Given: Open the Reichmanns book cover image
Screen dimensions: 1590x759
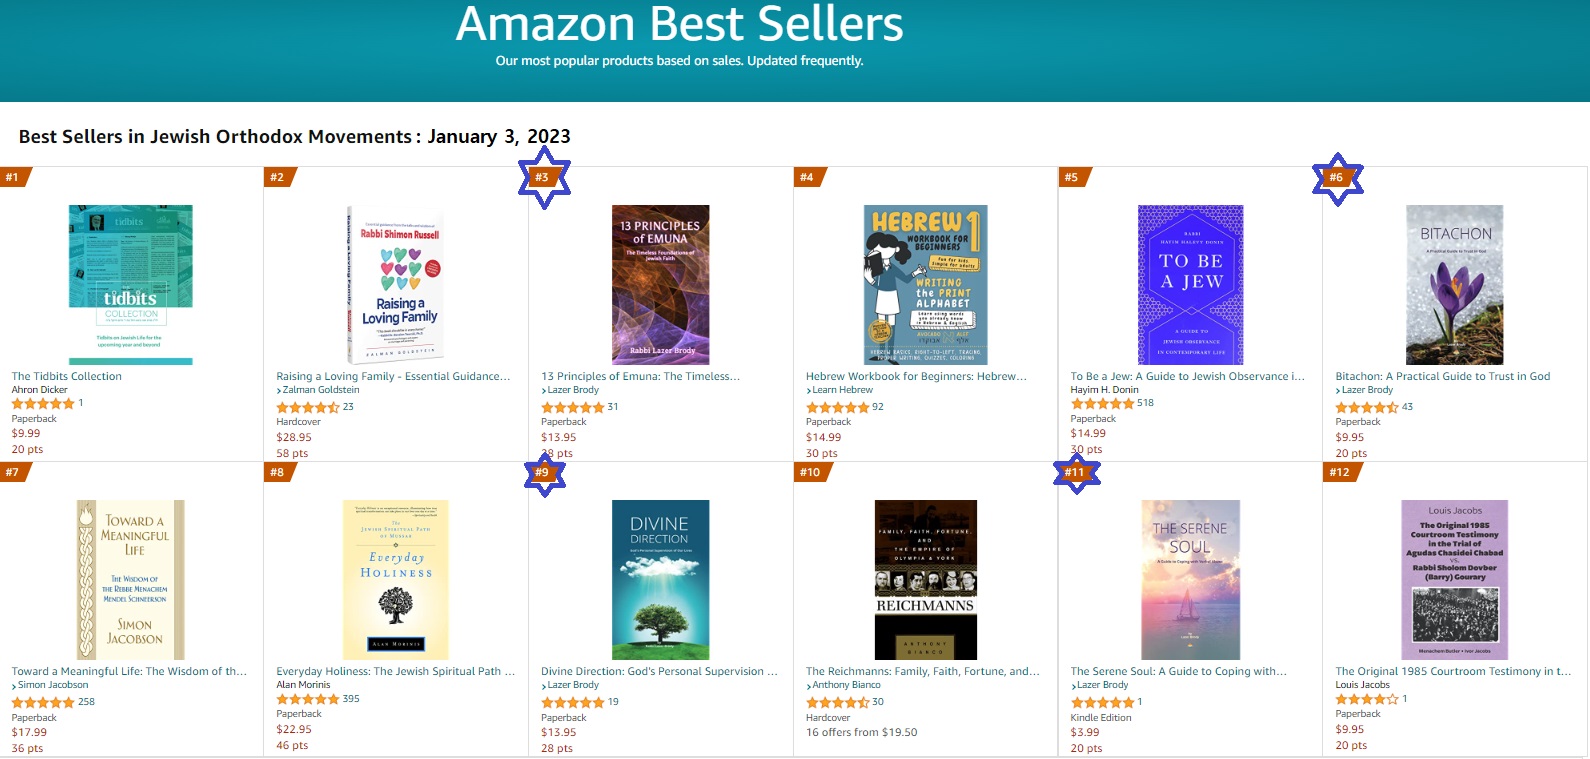Looking at the screenshot, I should point(925,579).
